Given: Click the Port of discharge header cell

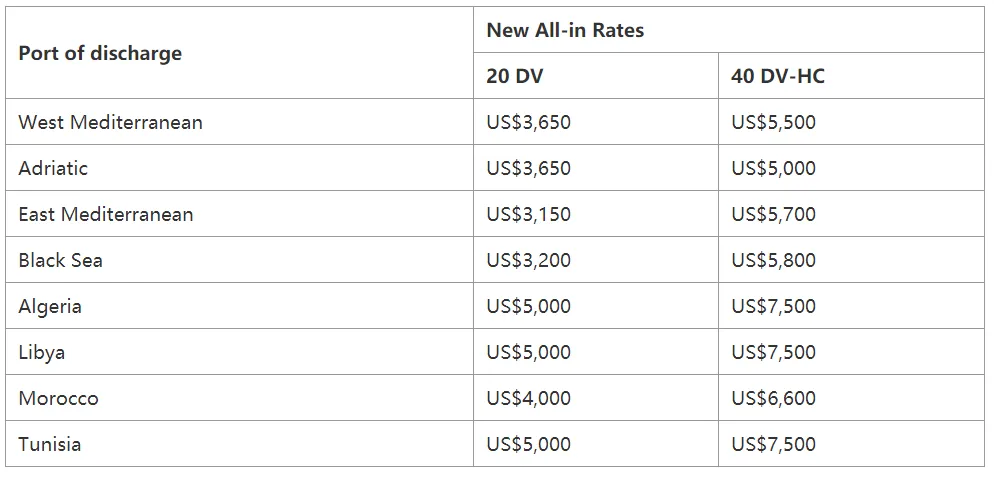Looking at the screenshot, I should 100,53.
